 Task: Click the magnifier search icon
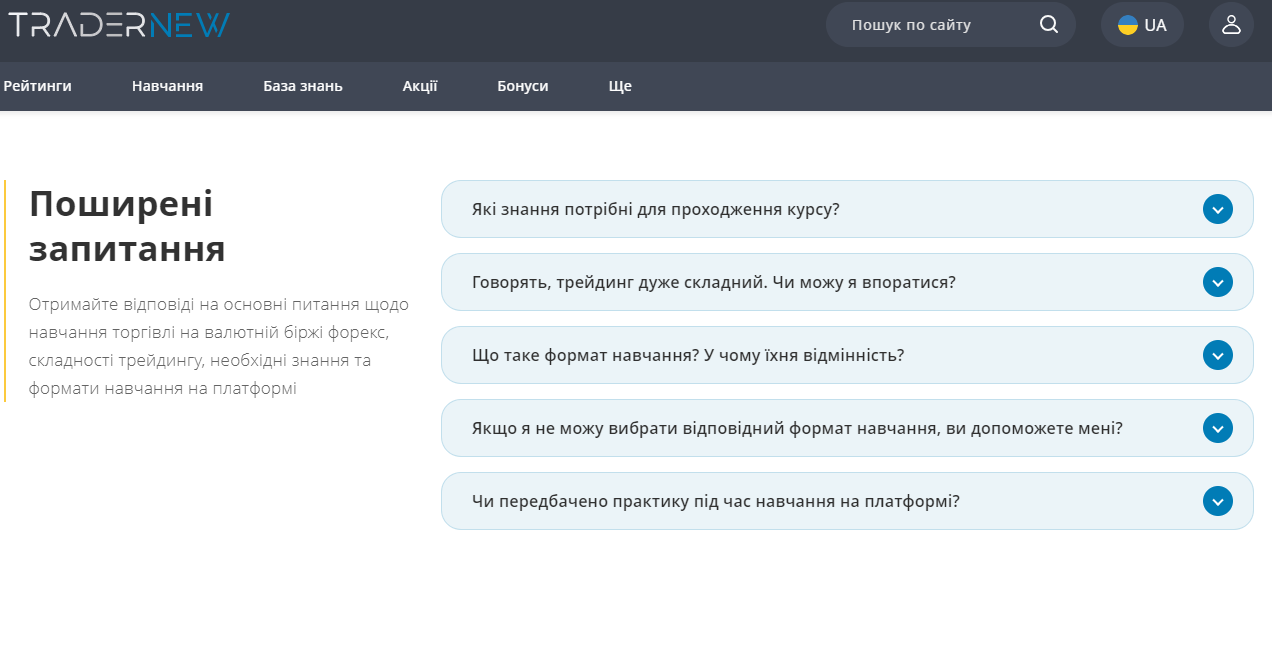(1048, 25)
